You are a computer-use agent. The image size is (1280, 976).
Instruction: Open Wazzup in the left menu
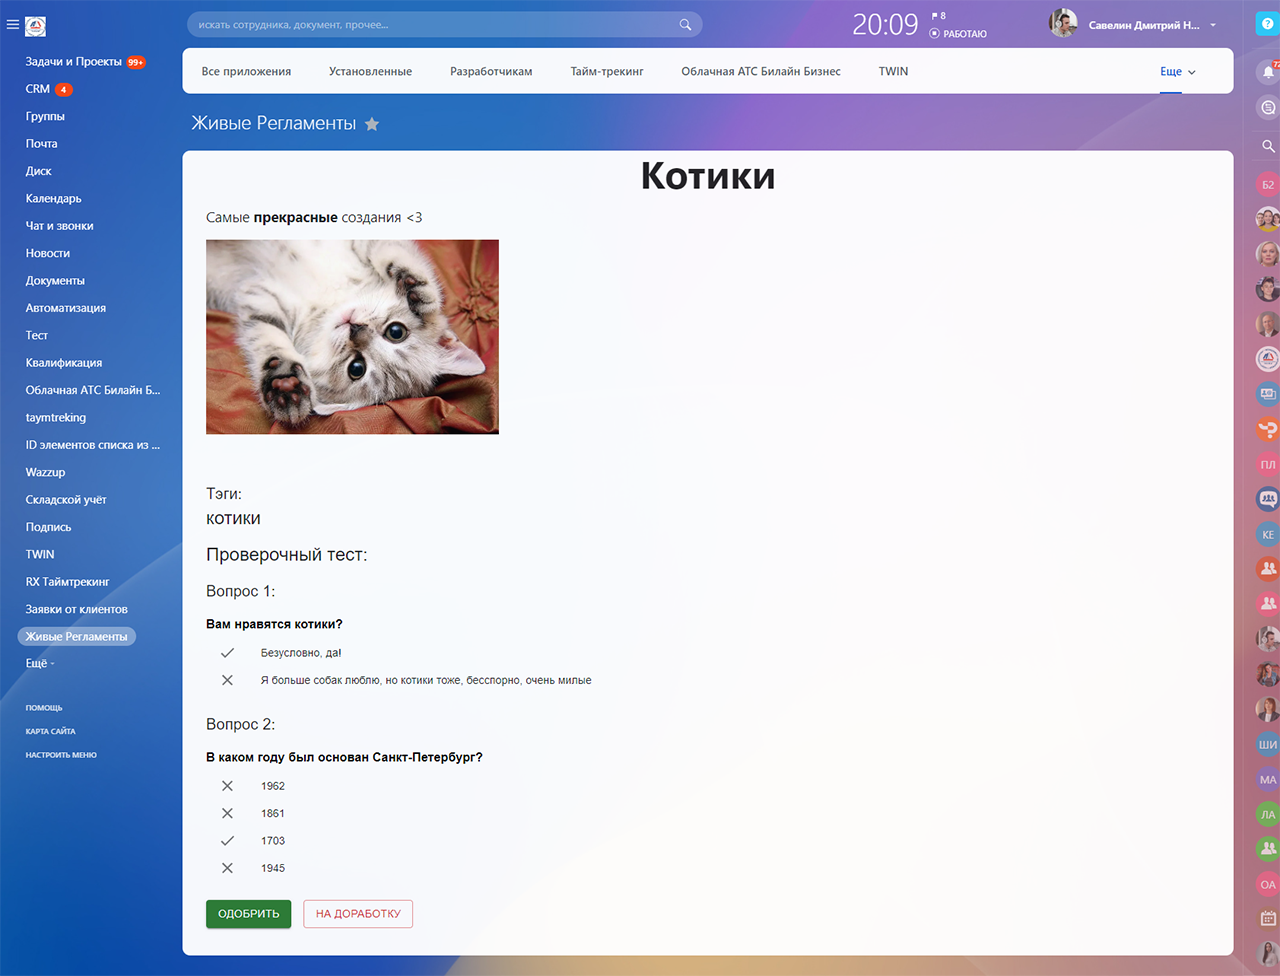(45, 472)
